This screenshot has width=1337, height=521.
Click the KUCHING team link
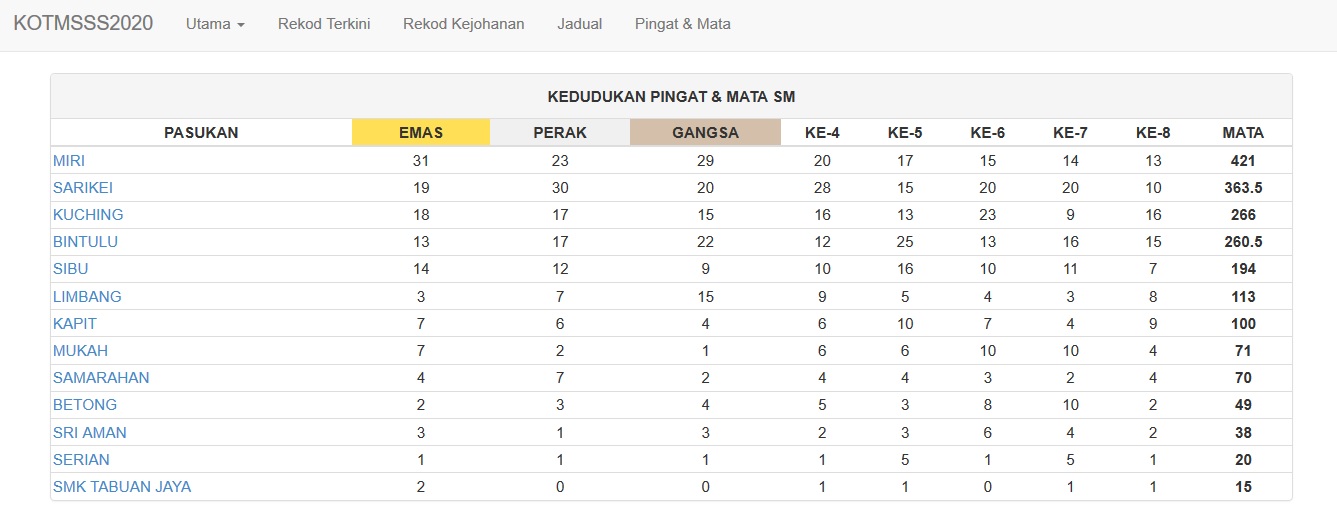pos(88,214)
